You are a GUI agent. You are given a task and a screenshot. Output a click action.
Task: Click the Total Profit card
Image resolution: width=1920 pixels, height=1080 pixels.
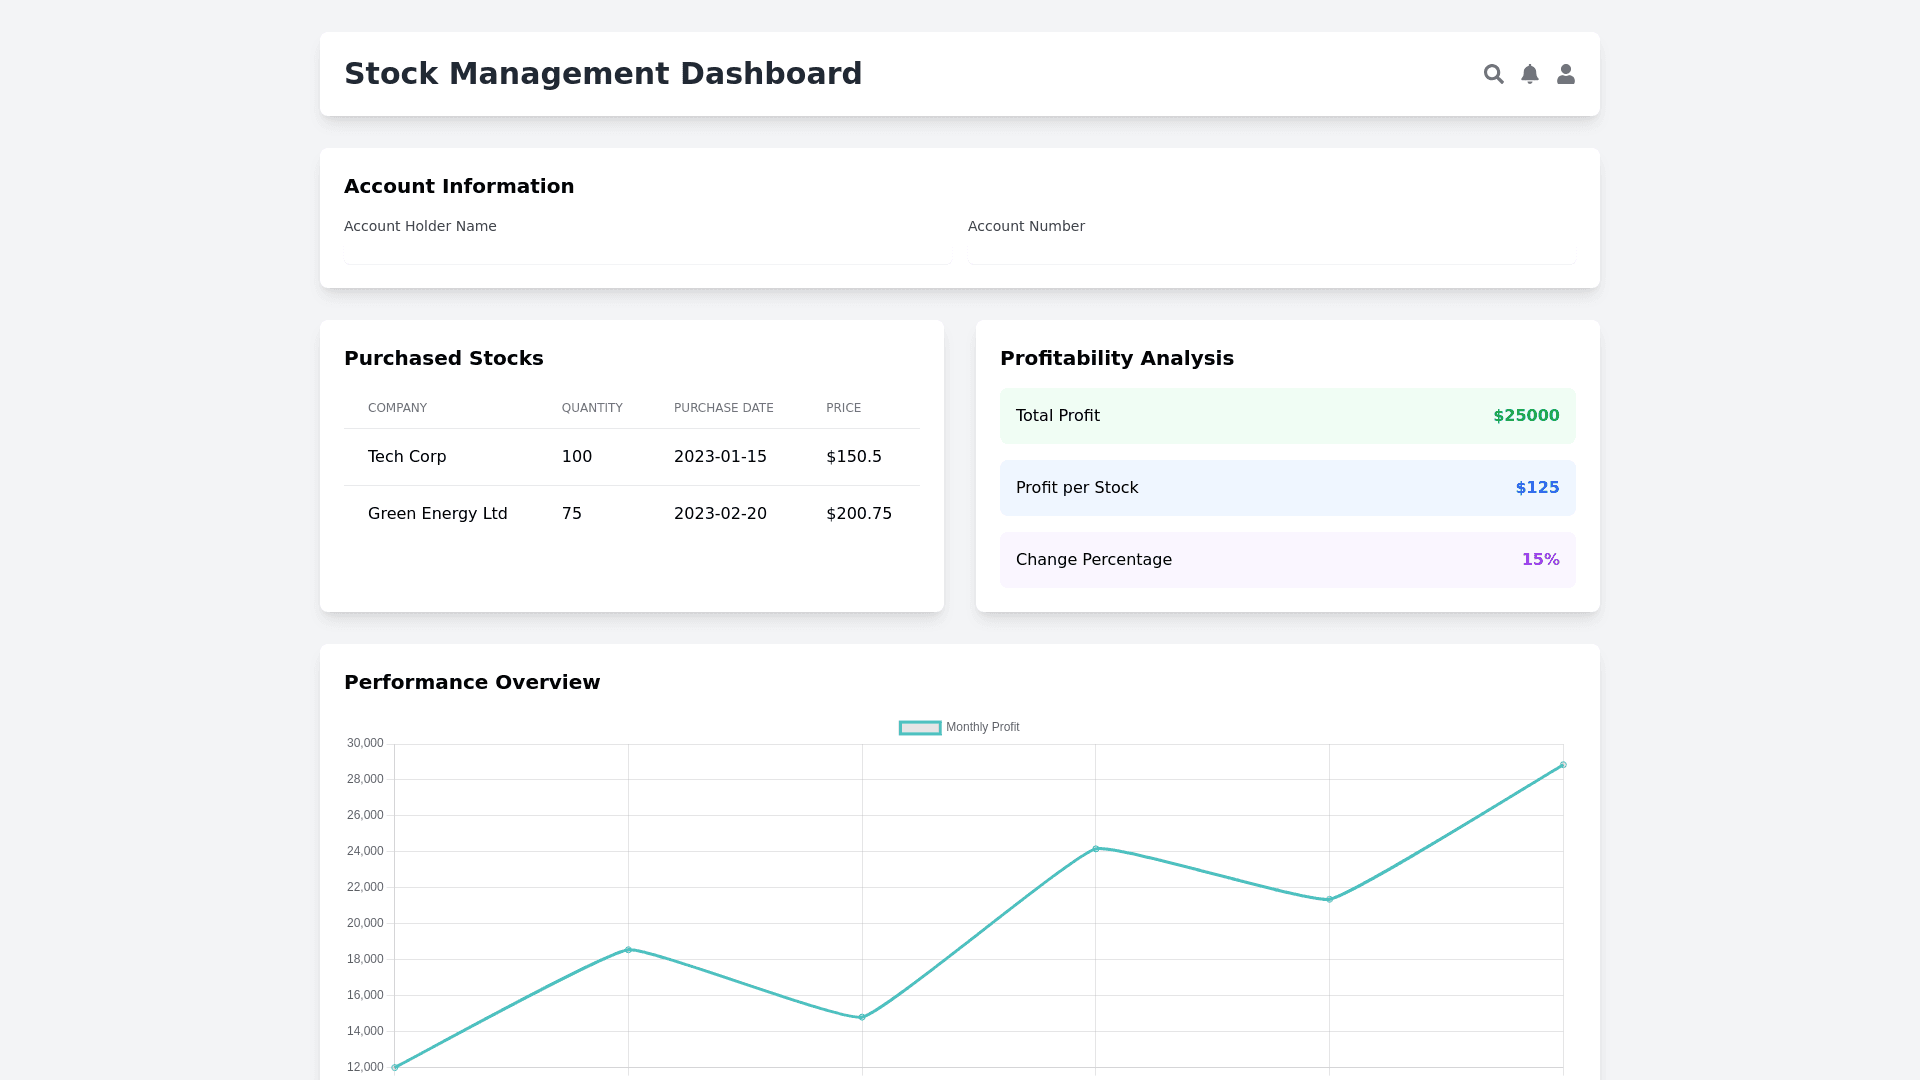(1287, 416)
